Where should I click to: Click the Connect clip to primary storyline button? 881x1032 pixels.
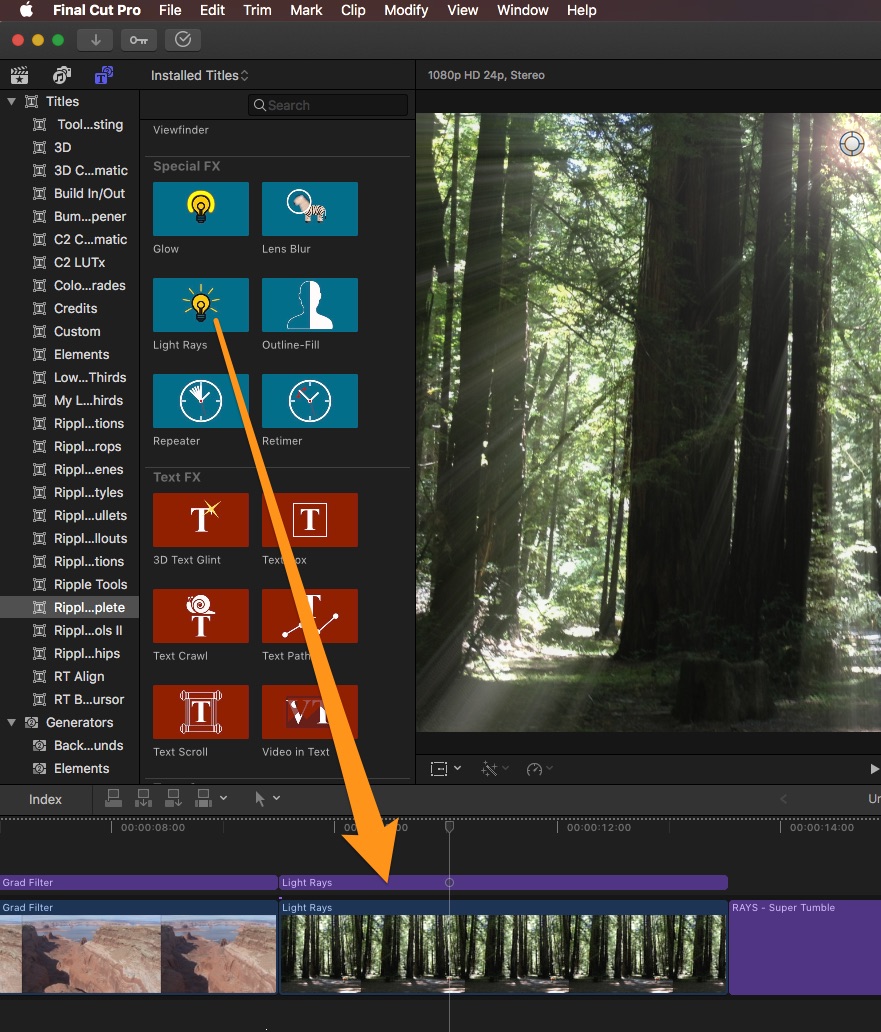[x=113, y=798]
